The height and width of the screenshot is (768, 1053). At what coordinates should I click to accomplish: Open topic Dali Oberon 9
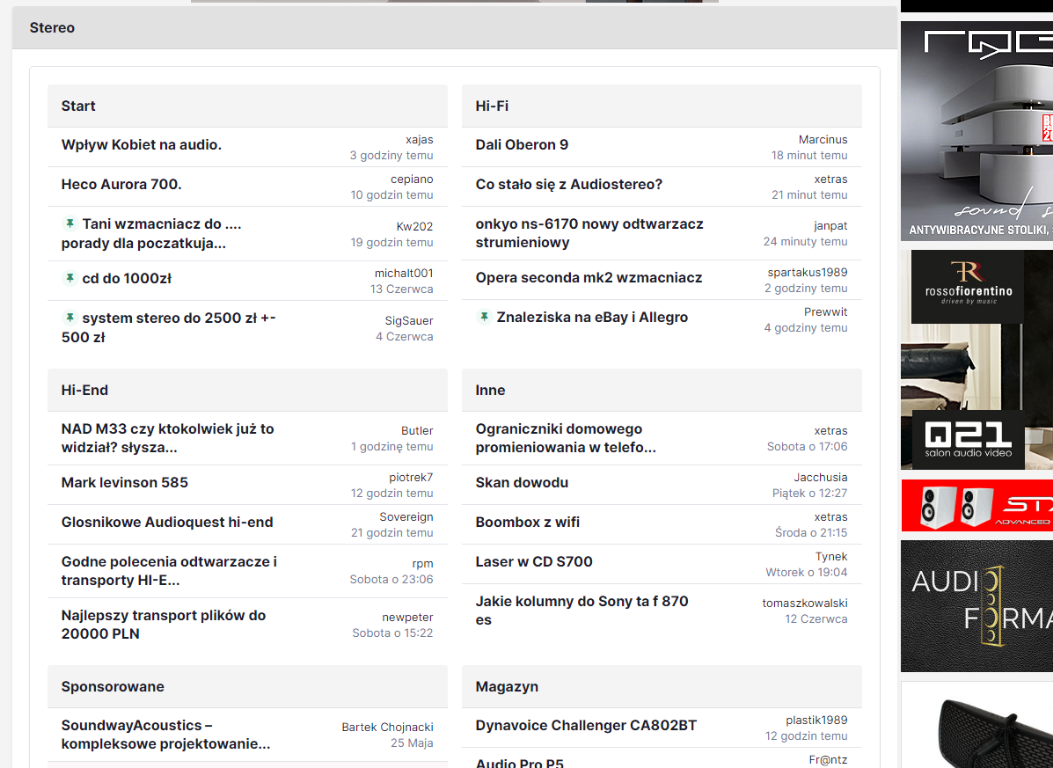522,144
